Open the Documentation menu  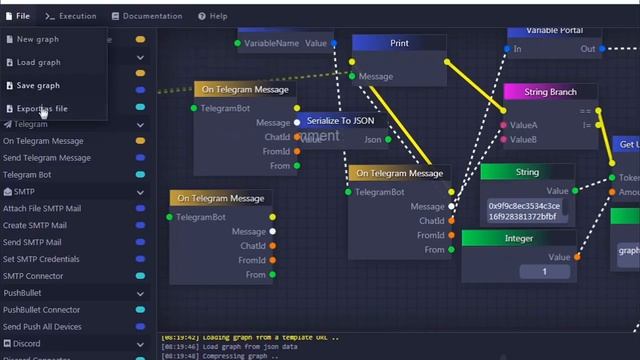click(147, 16)
